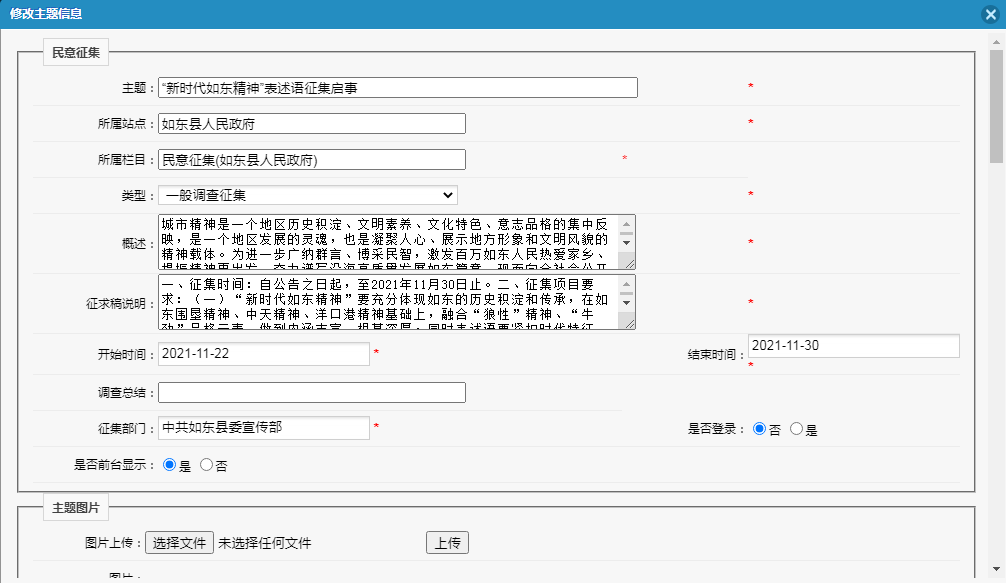This screenshot has width=1006, height=583.
Task: Click the dialog's vertical scrollbar thumb
Action: point(996,106)
